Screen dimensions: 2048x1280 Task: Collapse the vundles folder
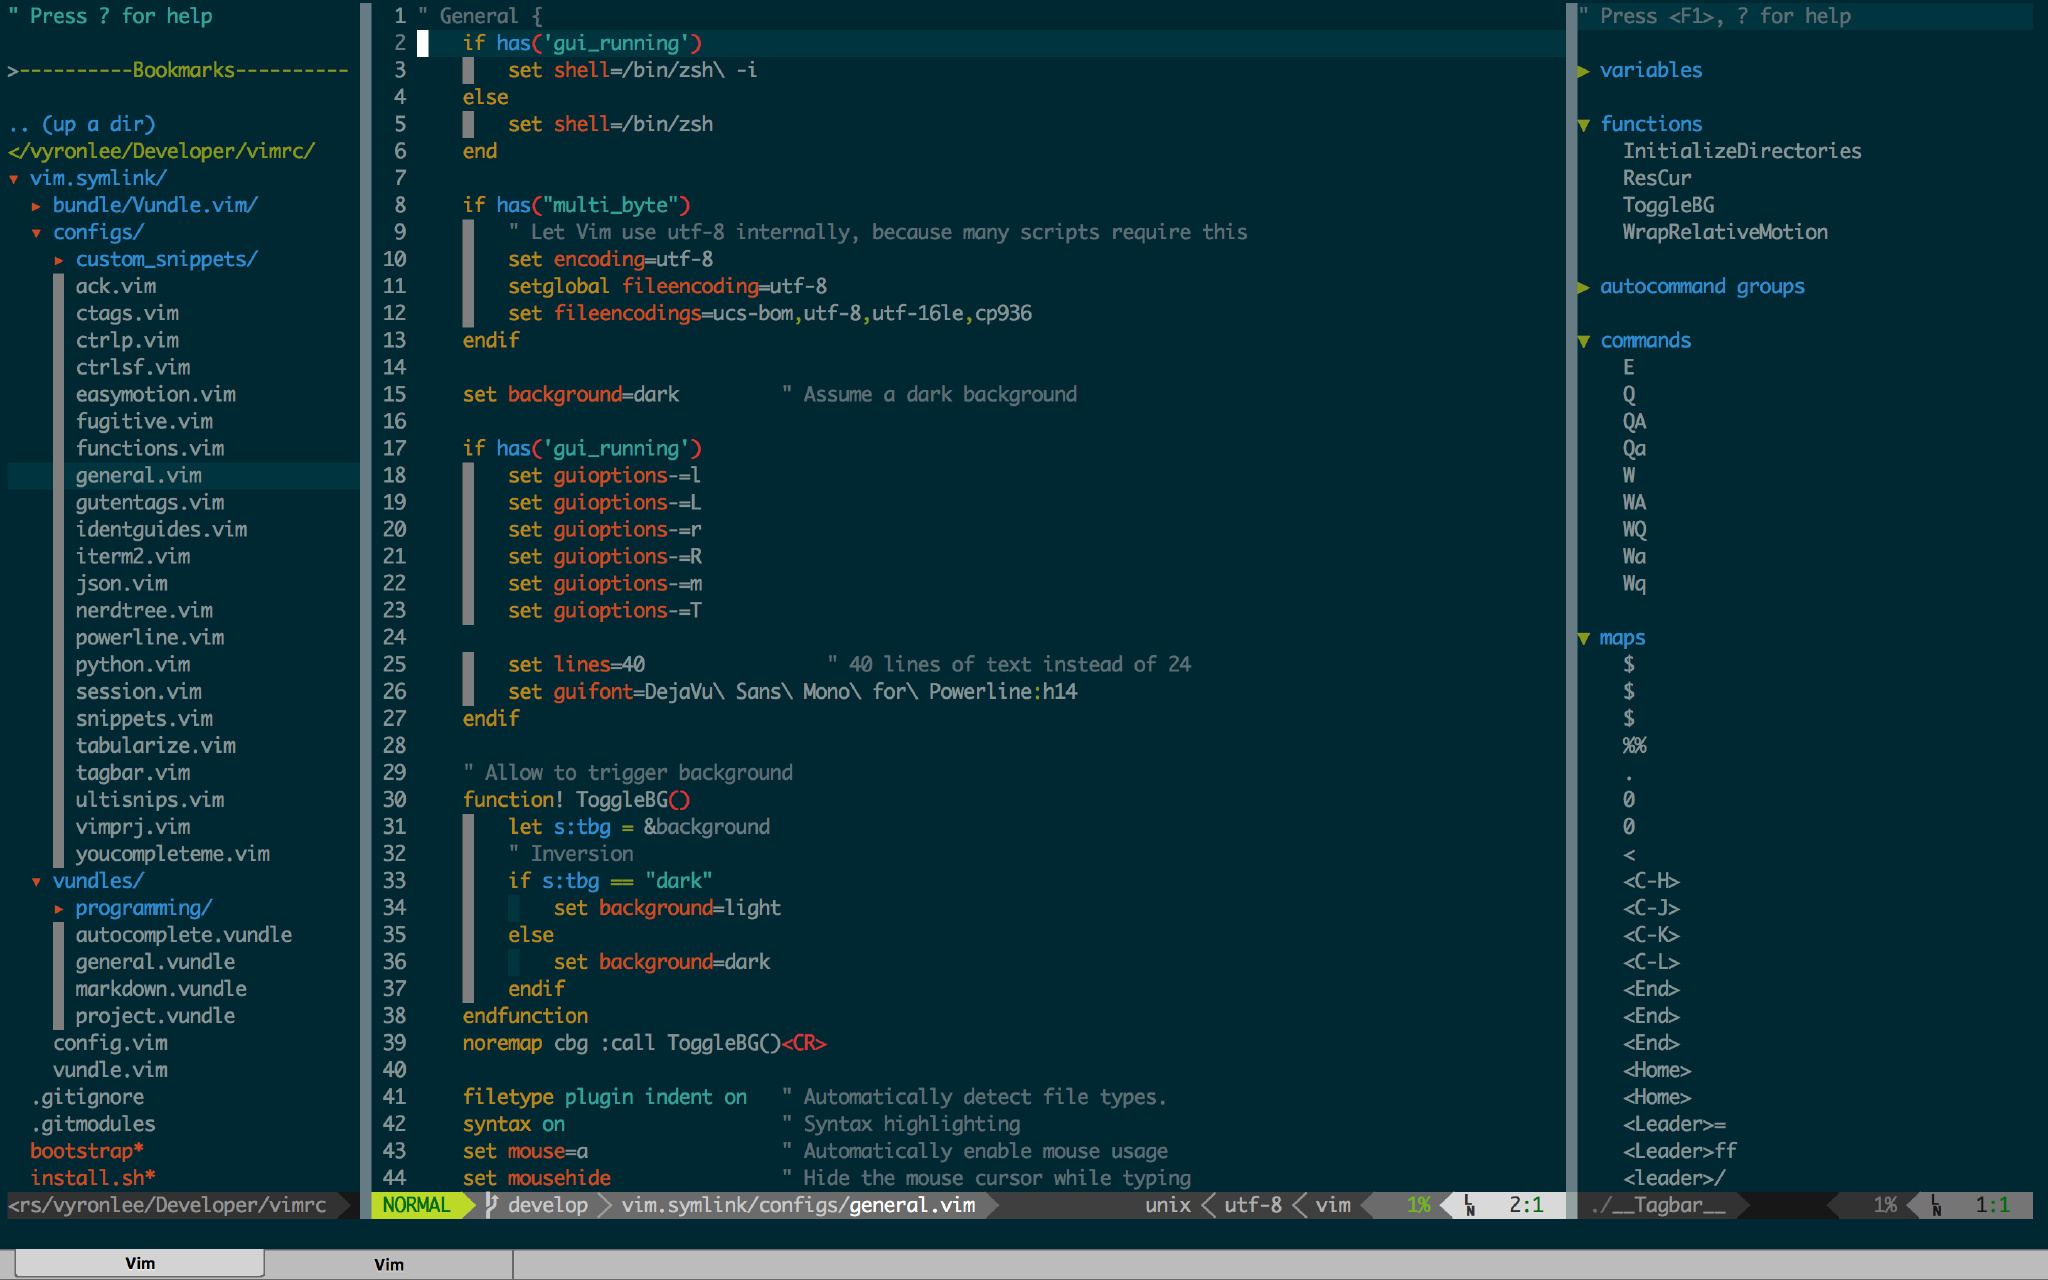click(36, 881)
